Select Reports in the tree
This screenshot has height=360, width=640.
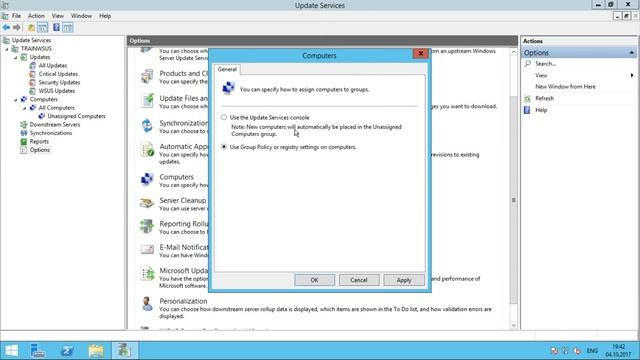coord(39,142)
